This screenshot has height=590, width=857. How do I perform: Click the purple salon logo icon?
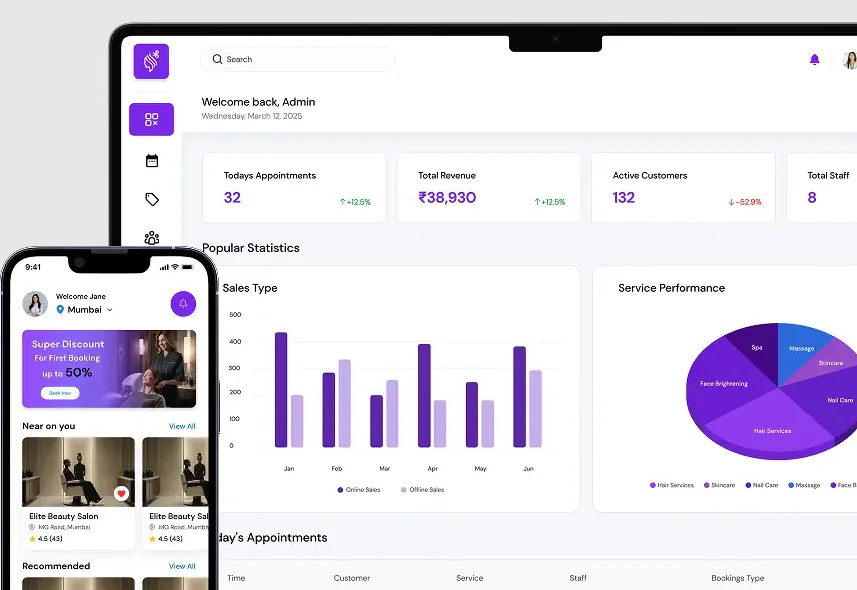click(x=151, y=61)
